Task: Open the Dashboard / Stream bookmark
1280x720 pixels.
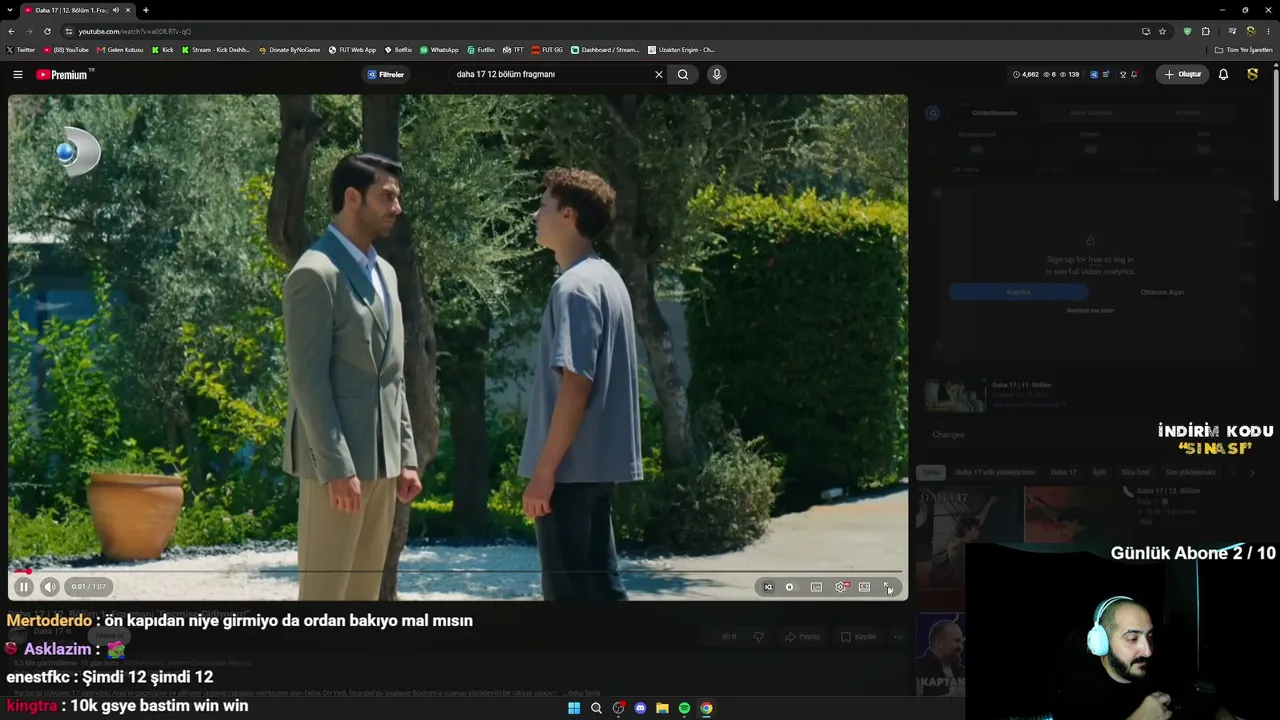Action: pos(605,50)
